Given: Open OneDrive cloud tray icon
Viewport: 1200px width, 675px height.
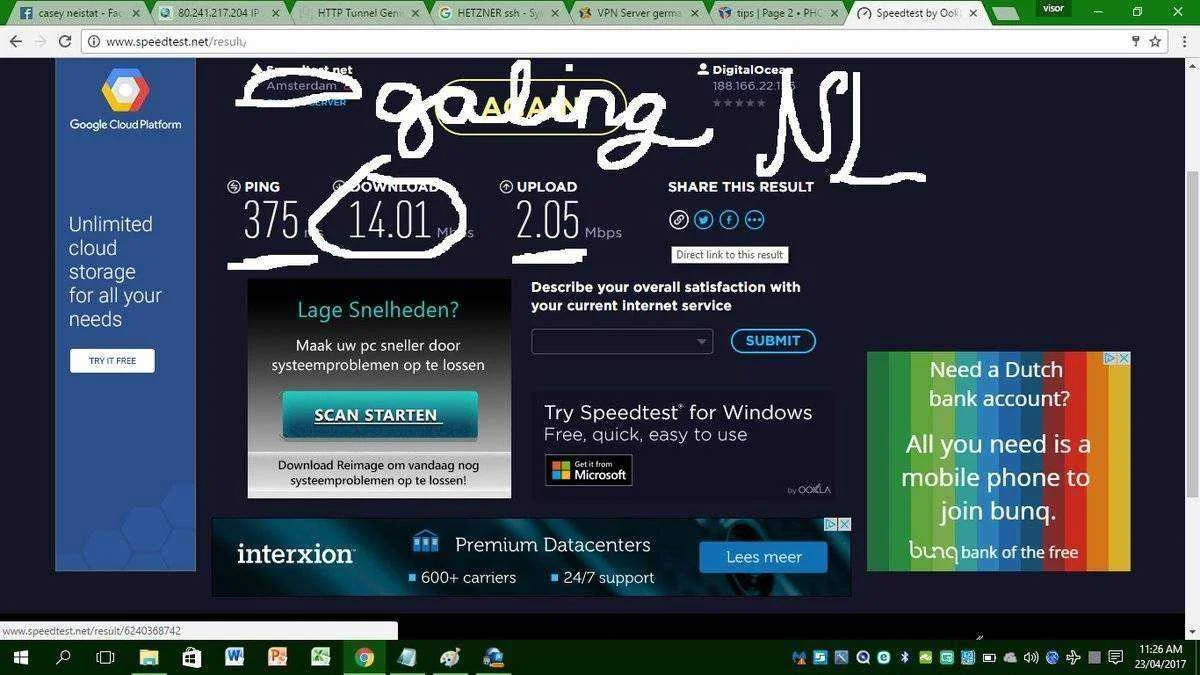Looking at the screenshot, I should 1010,657.
